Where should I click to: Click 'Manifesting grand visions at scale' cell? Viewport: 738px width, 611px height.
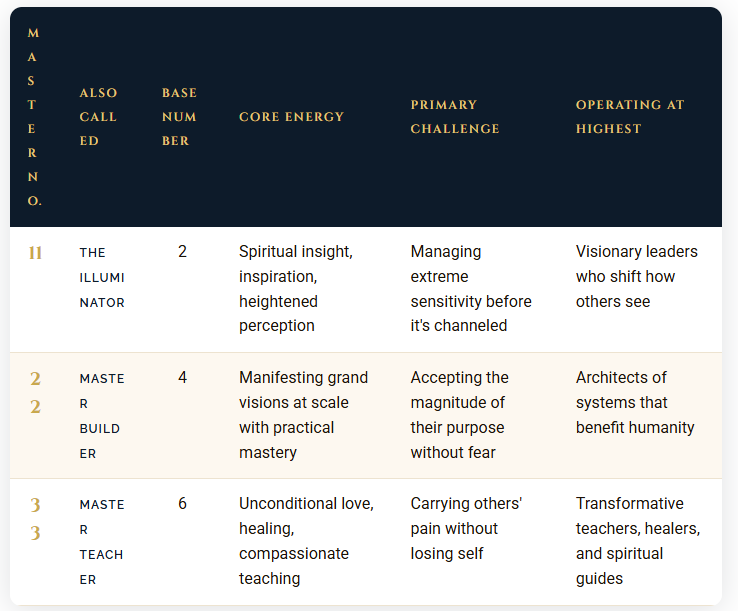(x=303, y=415)
